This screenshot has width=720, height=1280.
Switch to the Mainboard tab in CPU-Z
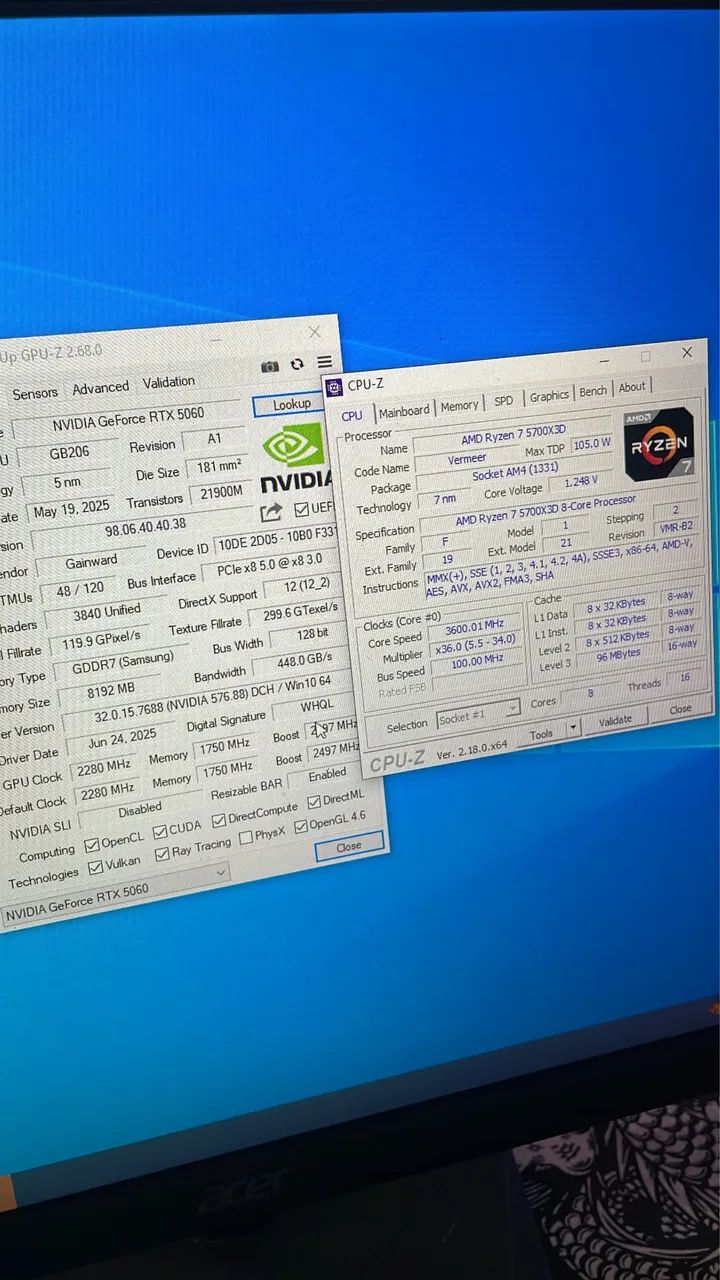point(404,411)
